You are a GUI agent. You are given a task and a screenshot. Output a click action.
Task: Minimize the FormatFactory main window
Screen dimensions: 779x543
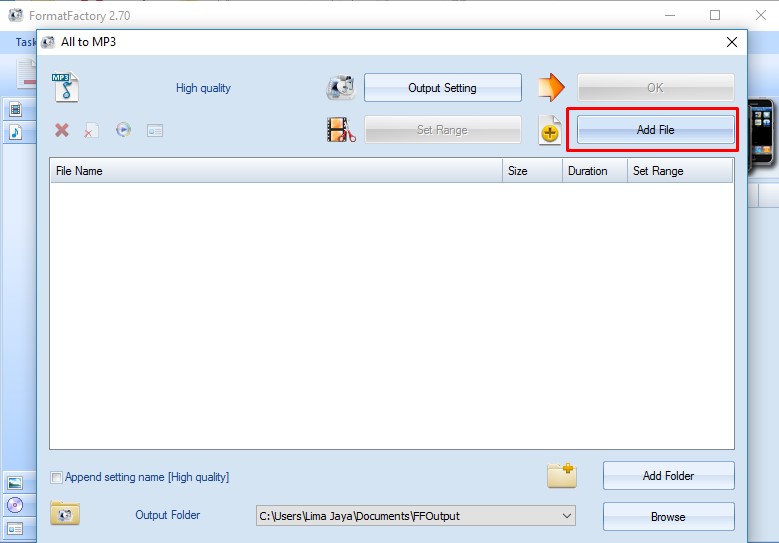[670, 15]
